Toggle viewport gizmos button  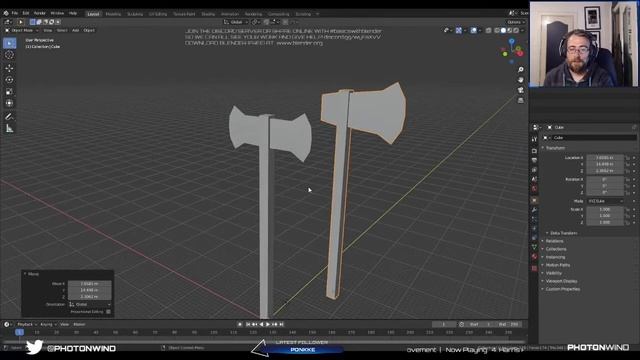click(459, 30)
